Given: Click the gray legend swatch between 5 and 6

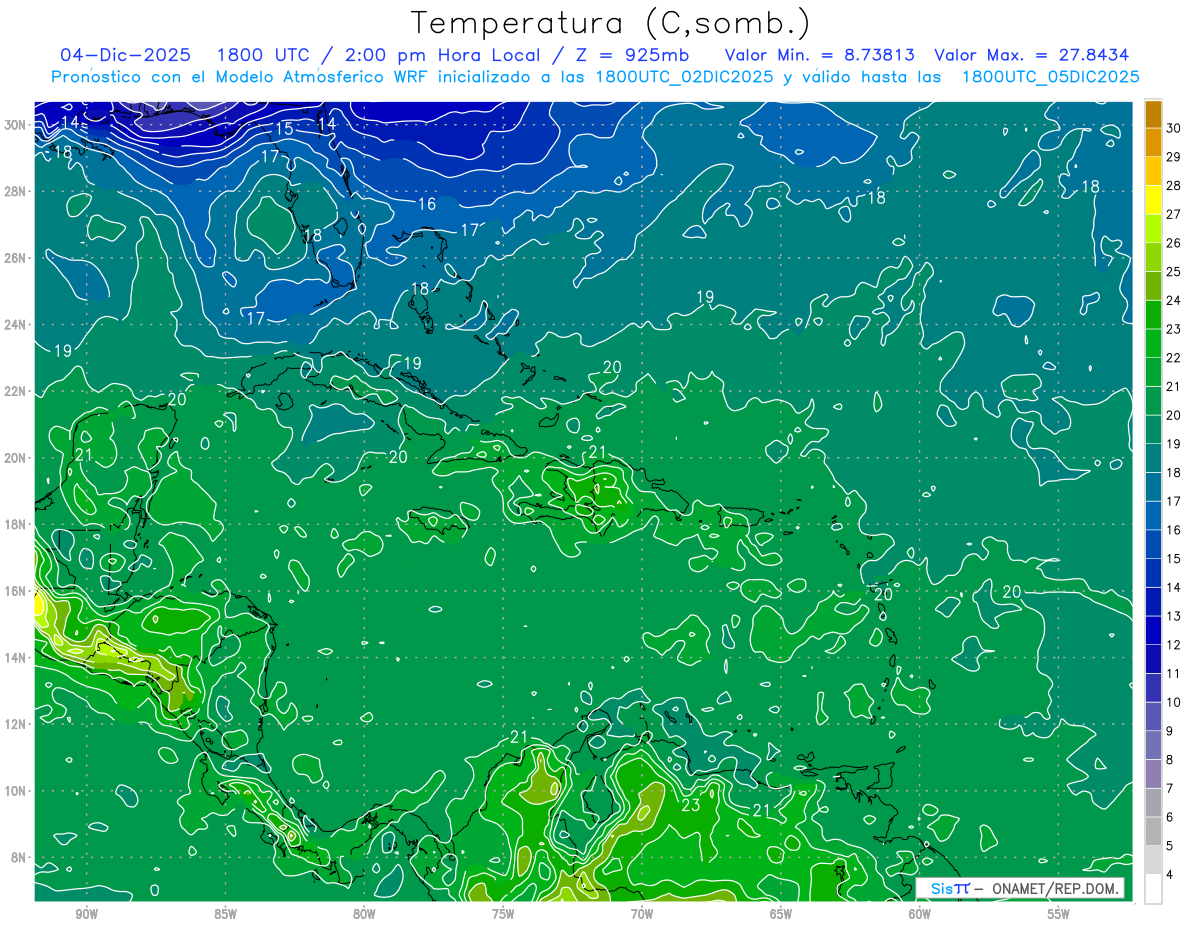Looking at the screenshot, I should pos(1153,832).
